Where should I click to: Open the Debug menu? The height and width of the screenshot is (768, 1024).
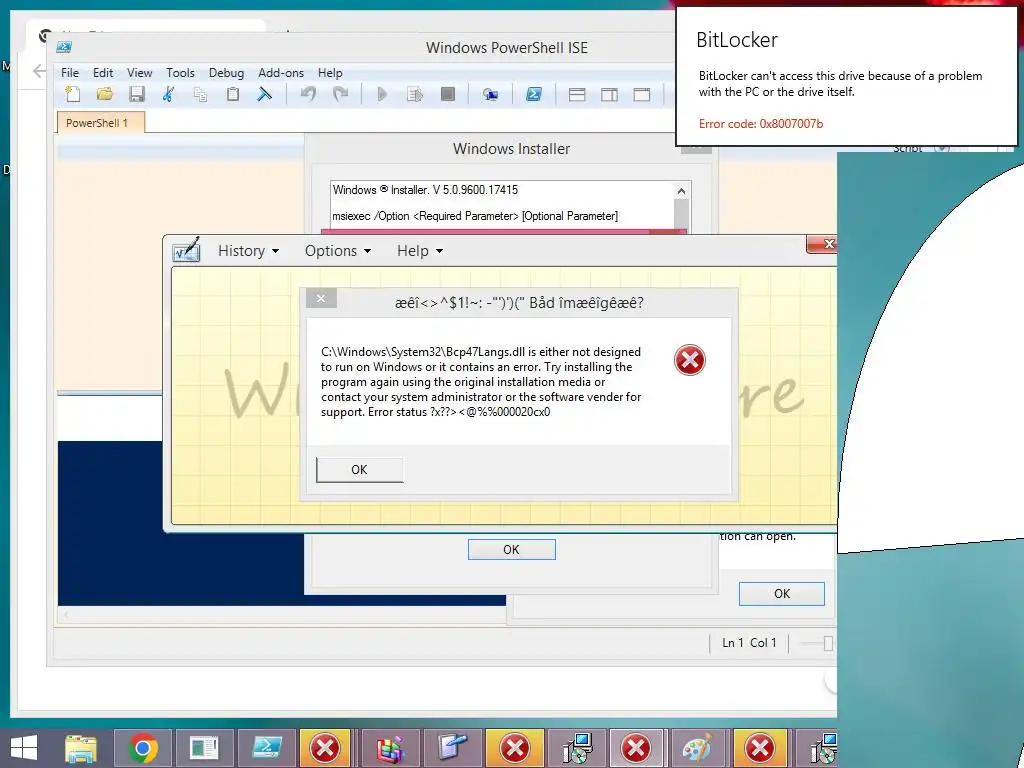coord(226,72)
